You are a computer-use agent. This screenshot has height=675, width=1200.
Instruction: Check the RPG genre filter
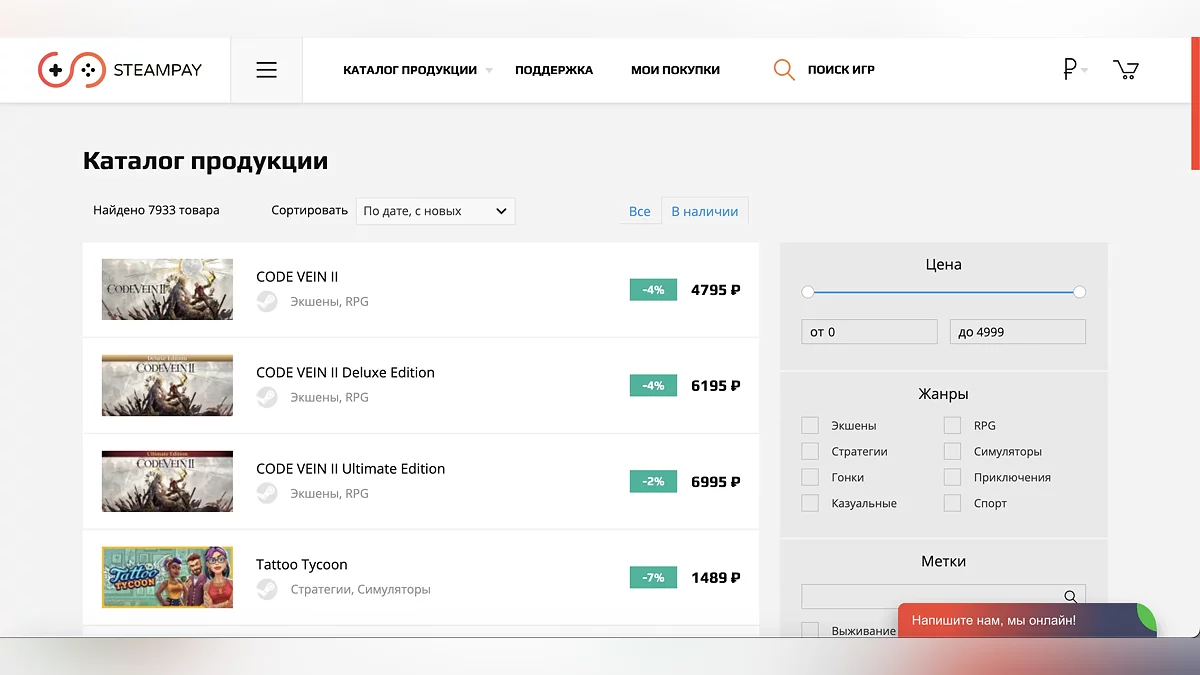(x=952, y=425)
